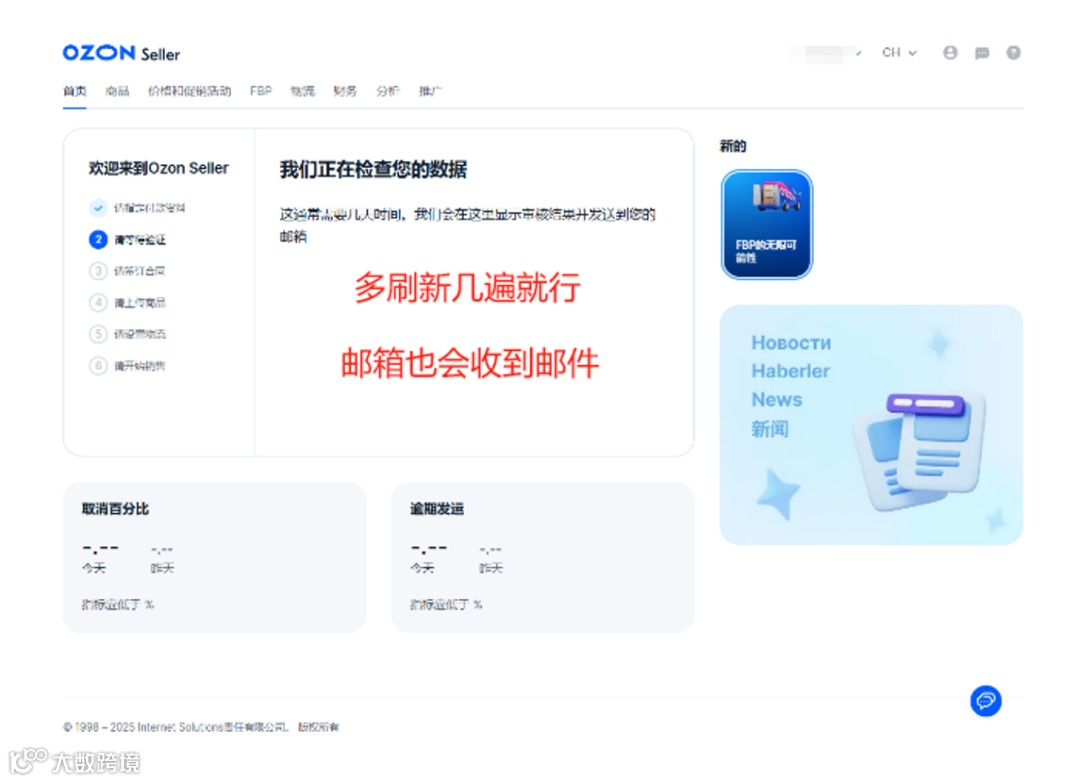Click the blue step 2 circle

click(98, 239)
